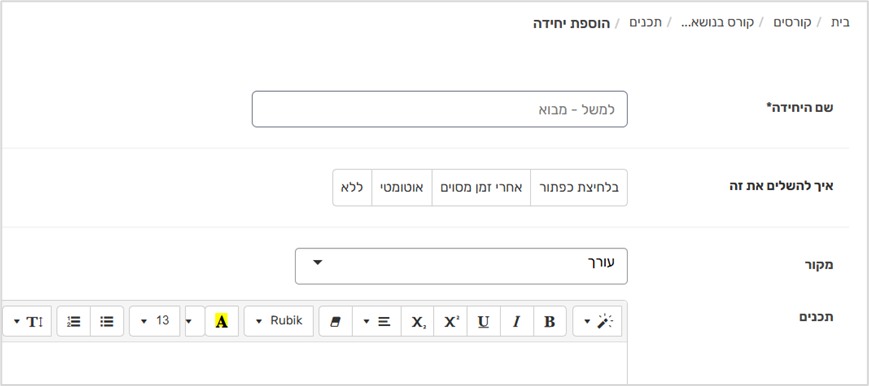Click the eraser clear formatting icon

point(335,321)
